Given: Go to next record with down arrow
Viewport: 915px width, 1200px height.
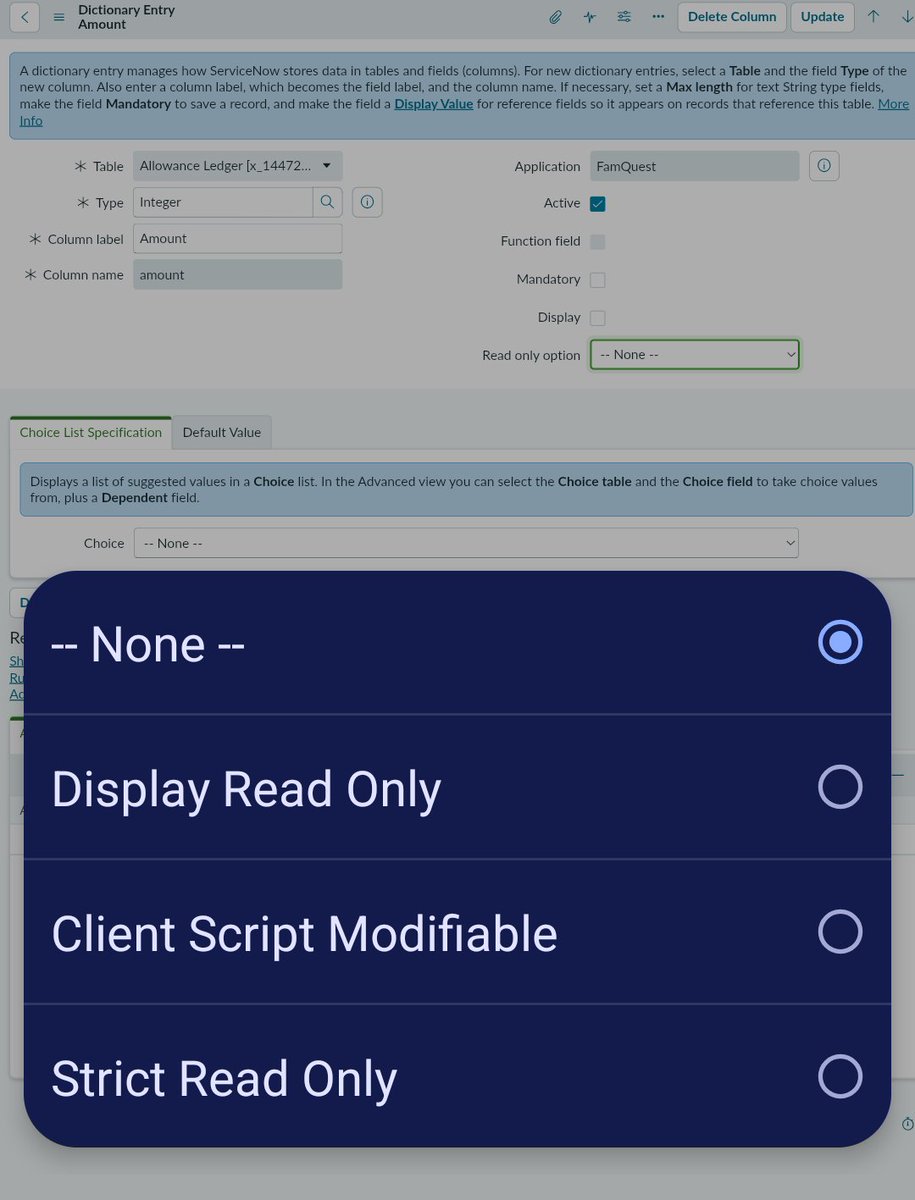Looking at the screenshot, I should (x=906, y=16).
